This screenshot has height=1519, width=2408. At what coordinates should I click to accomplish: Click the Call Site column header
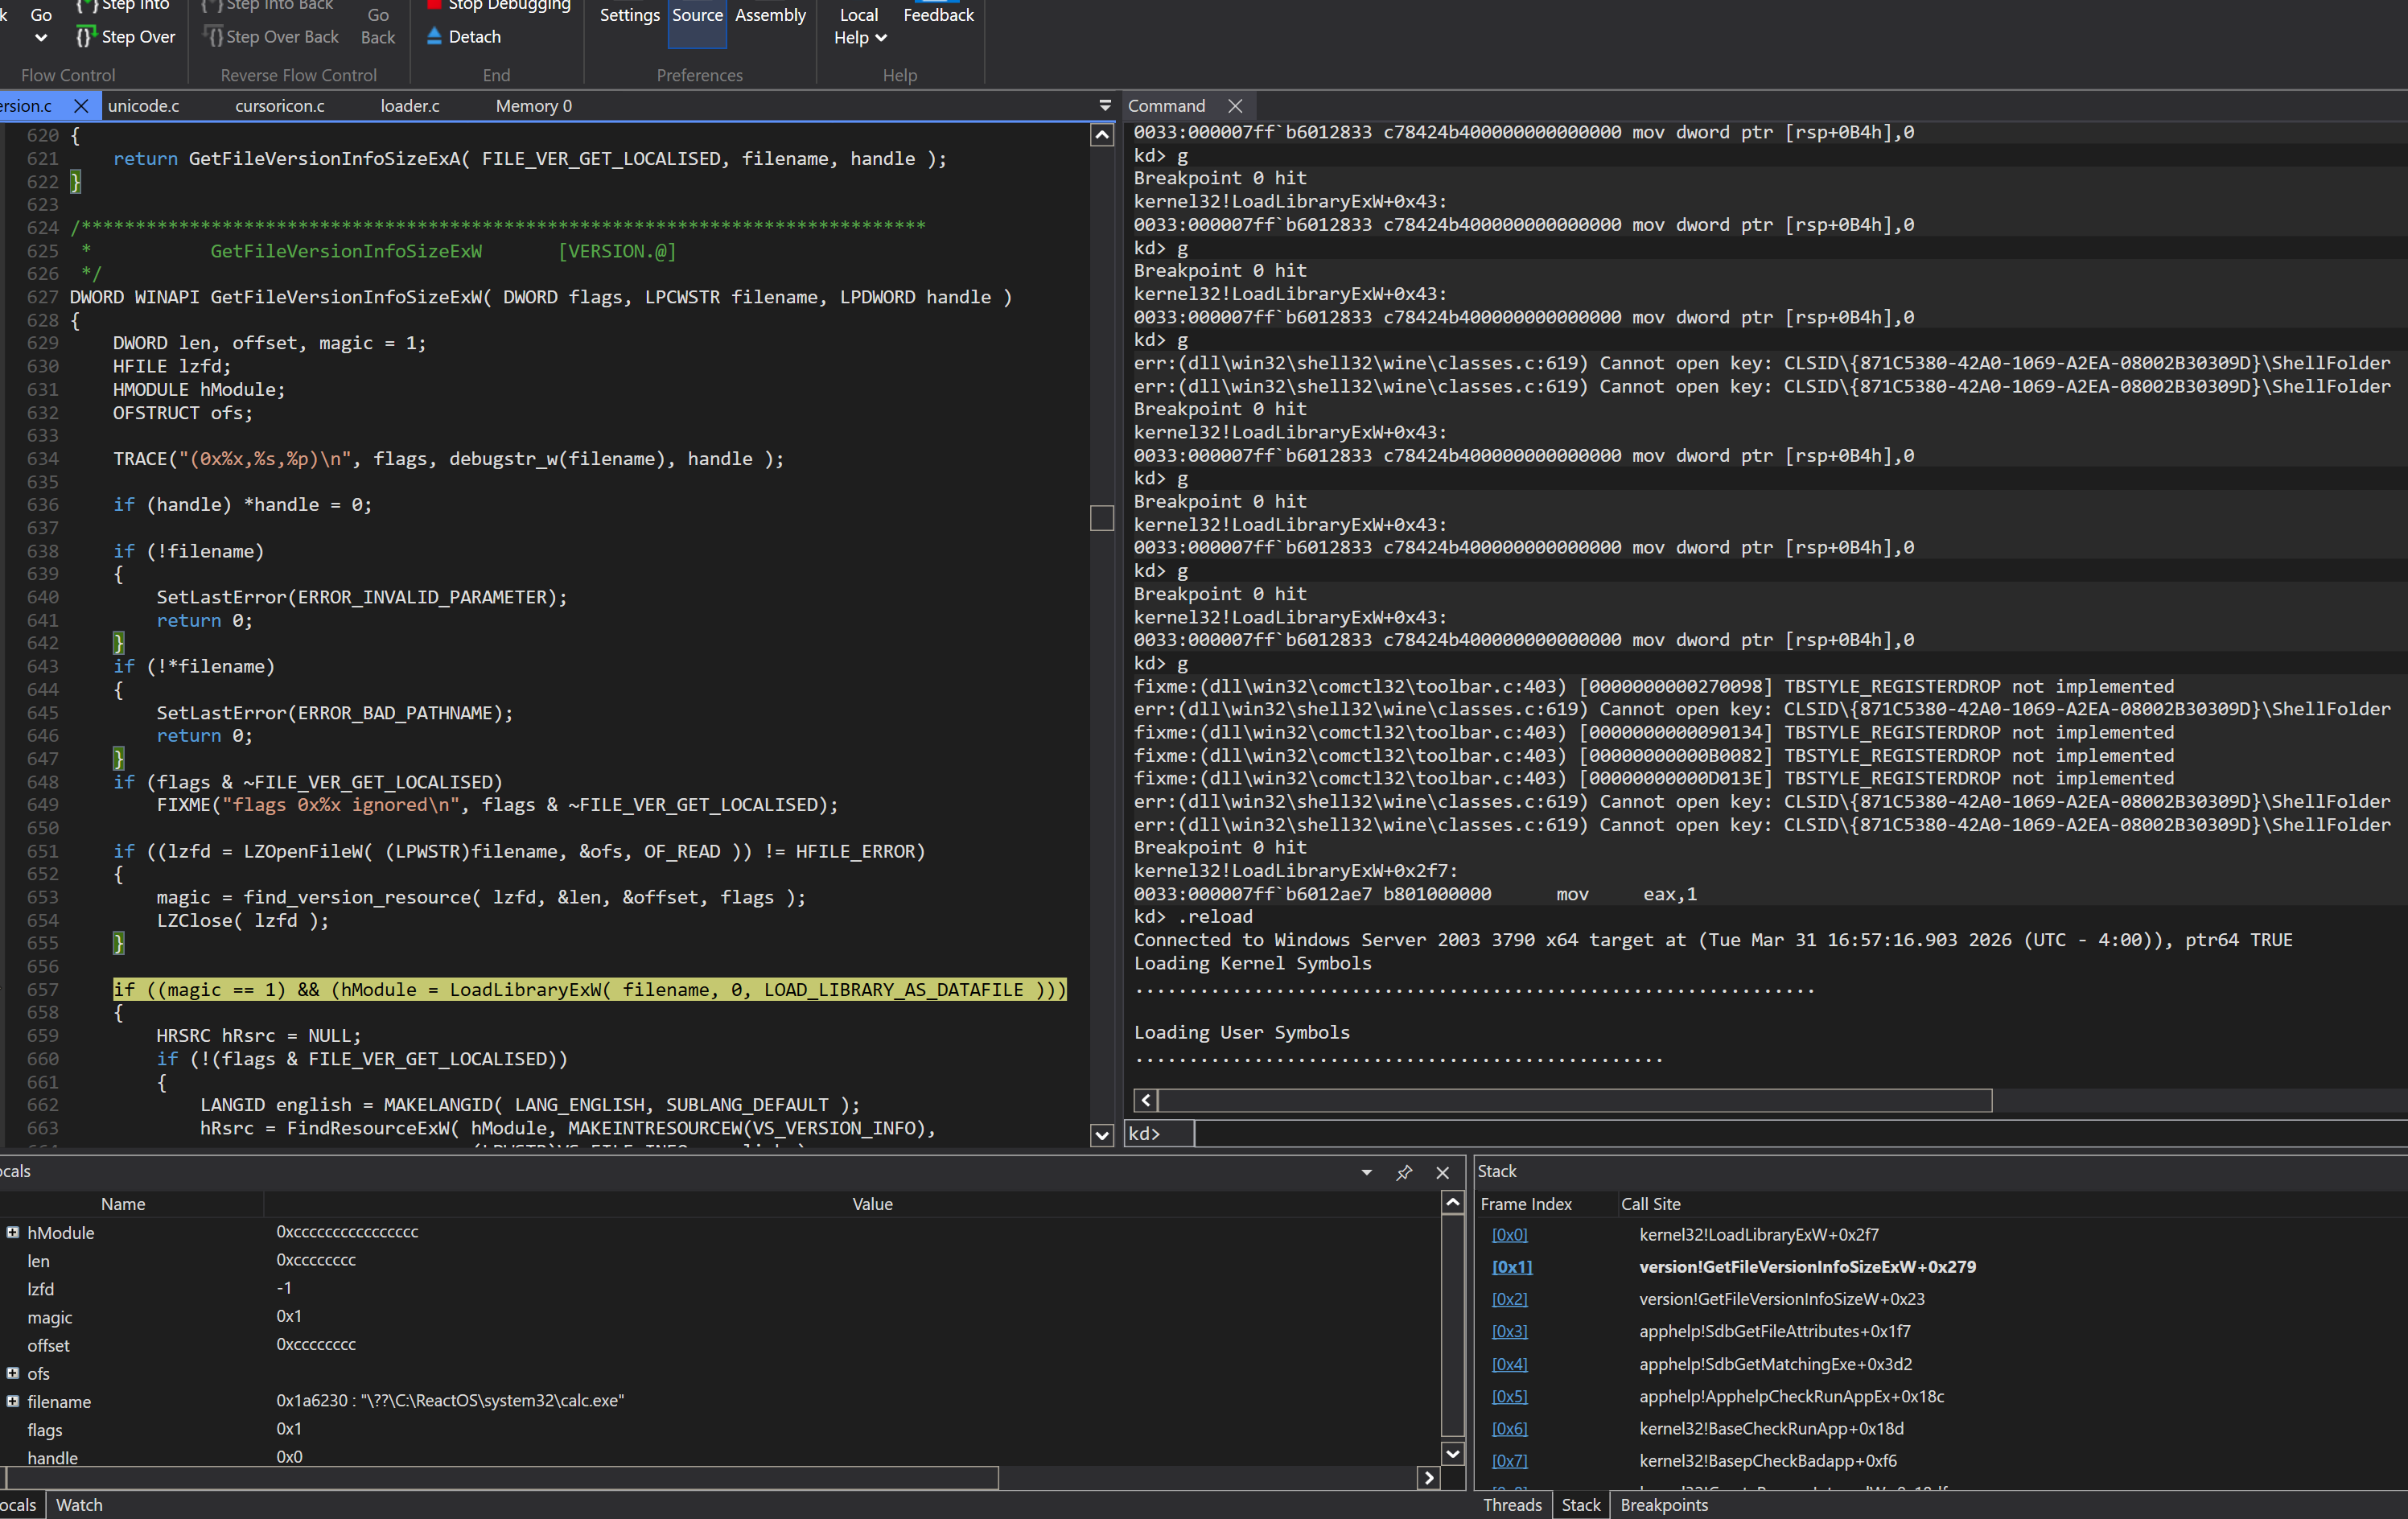point(1650,1204)
